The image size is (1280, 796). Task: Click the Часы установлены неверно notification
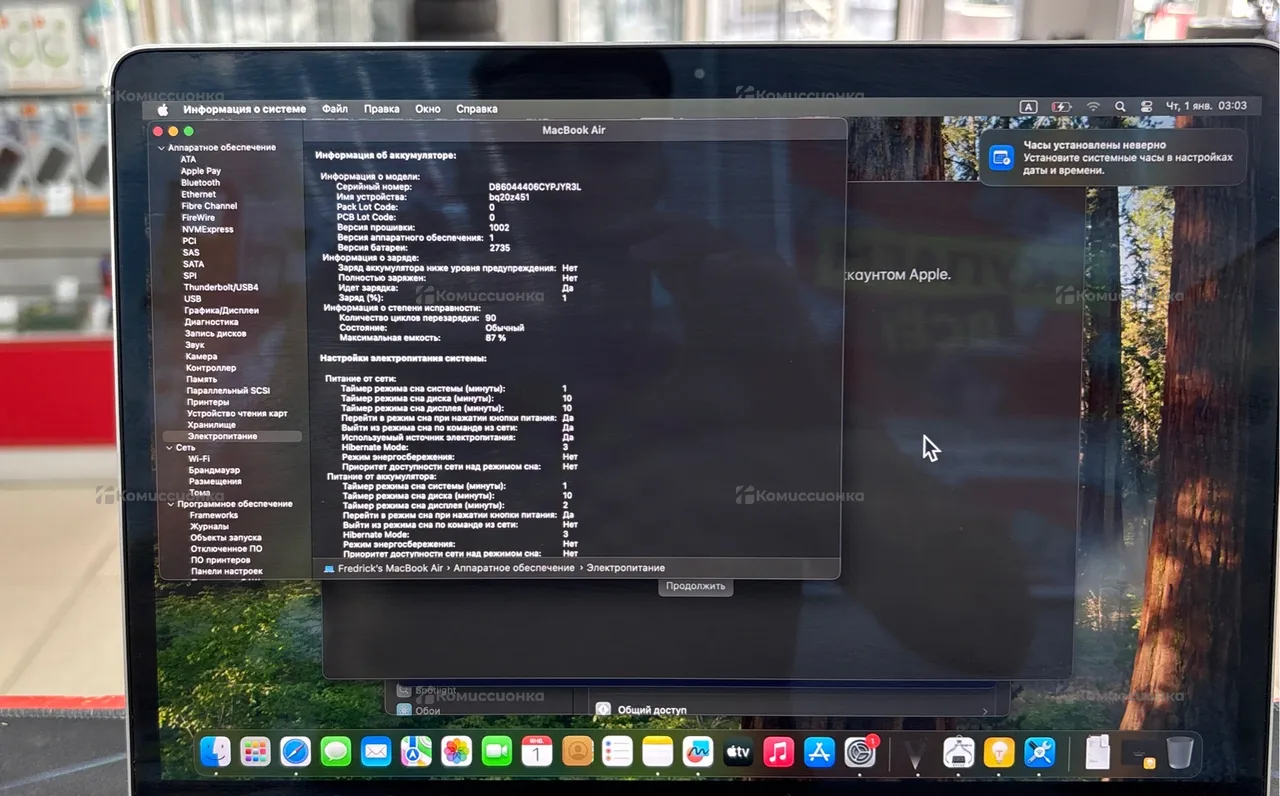point(1113,157)
